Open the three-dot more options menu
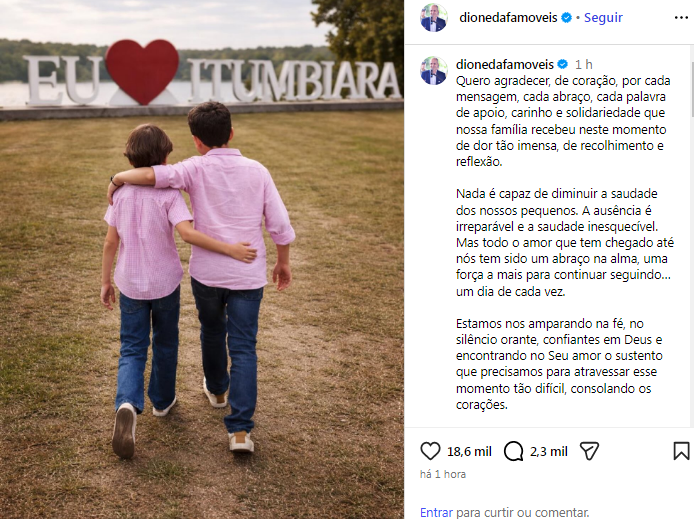This screenshot has width=694, height=519. (681, 18)
